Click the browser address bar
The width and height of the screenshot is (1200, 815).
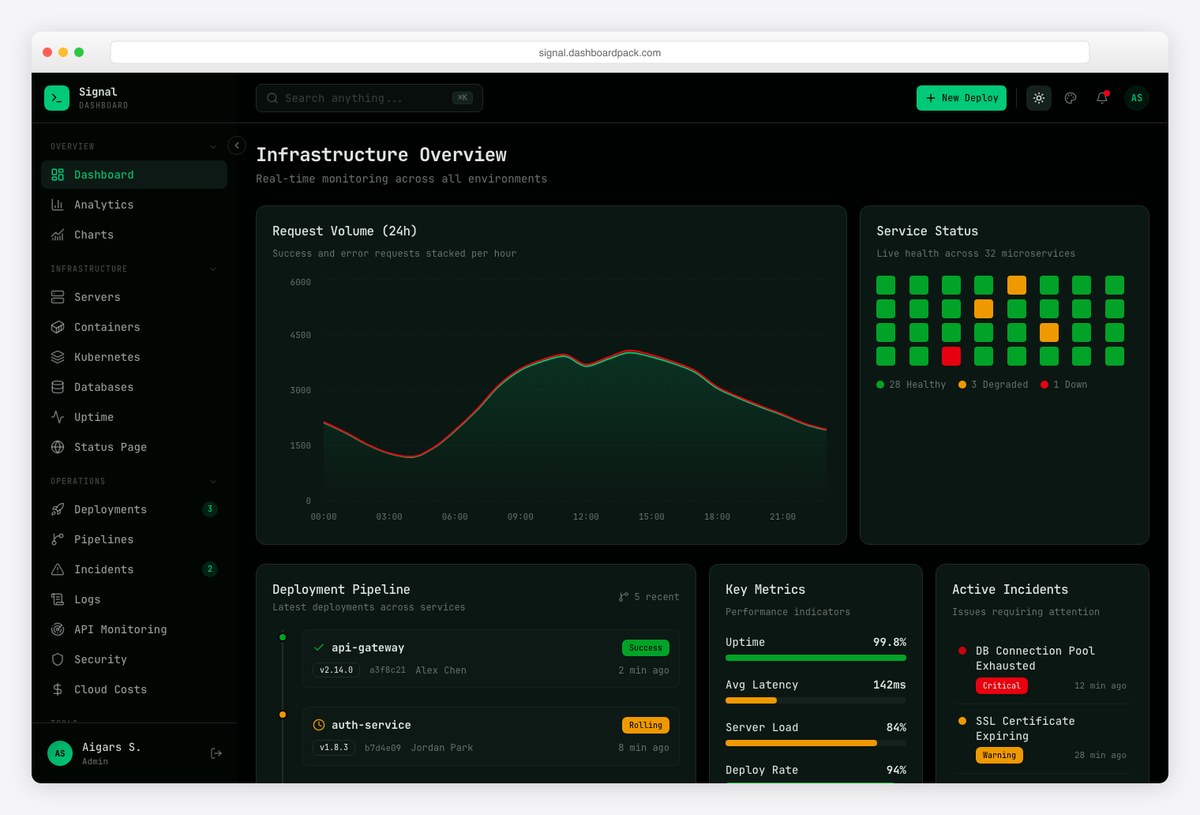pyautogui.click(x=600, y=52)
